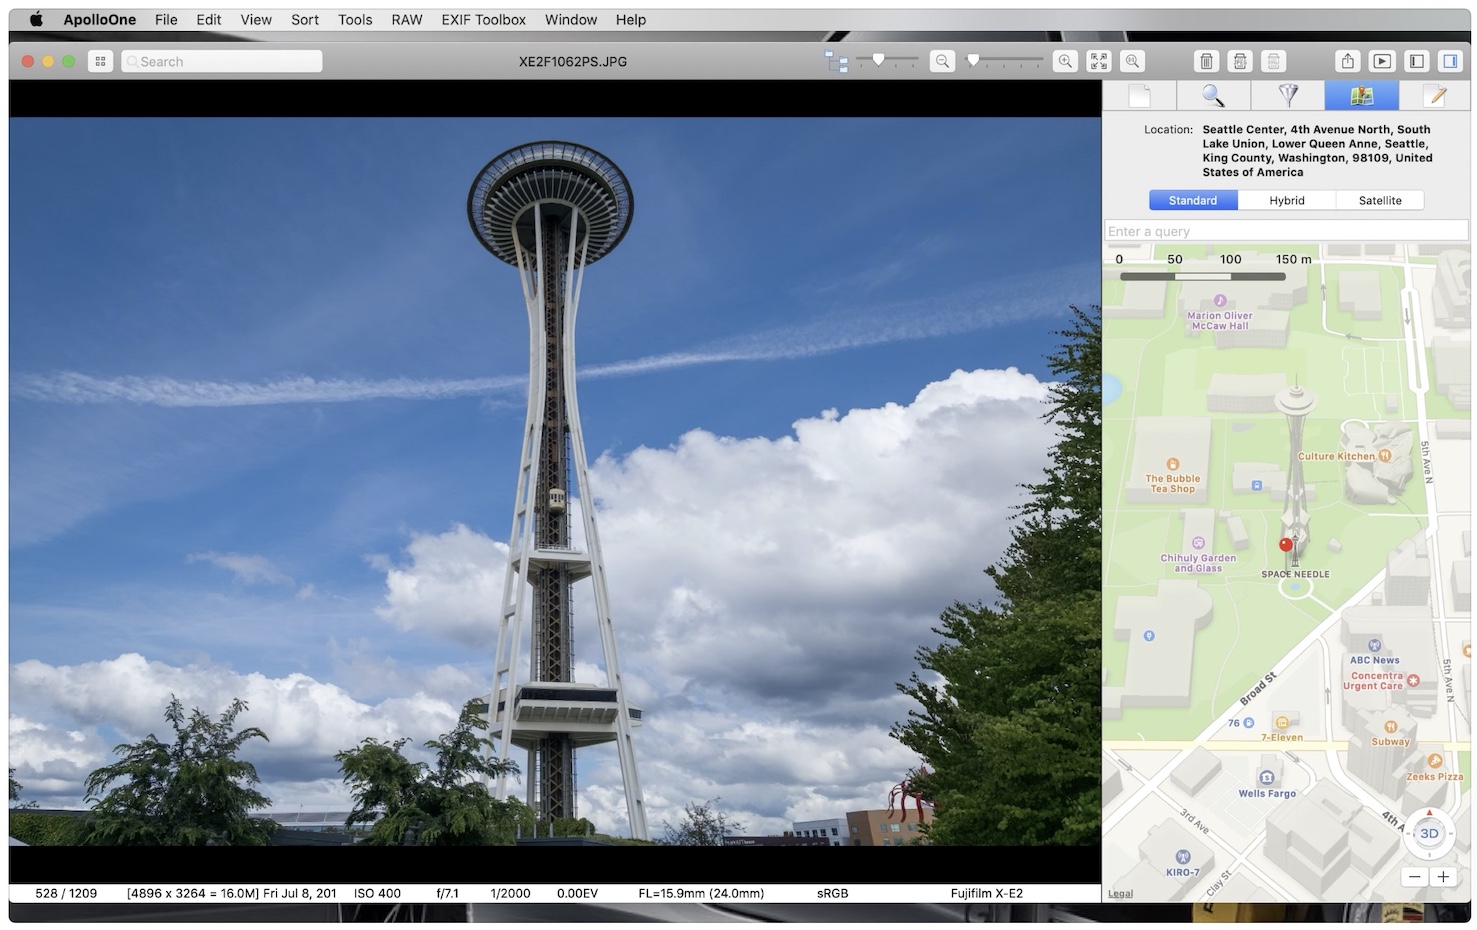The height and width of the screenshot is (930, 1477).
Task: Click the SPACE NEEDLE map label
Action: point(1295,574)
